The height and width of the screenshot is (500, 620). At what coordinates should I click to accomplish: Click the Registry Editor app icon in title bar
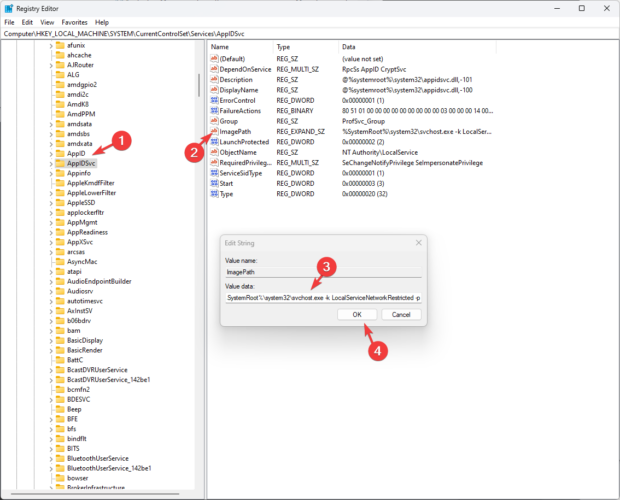point(9,8)
